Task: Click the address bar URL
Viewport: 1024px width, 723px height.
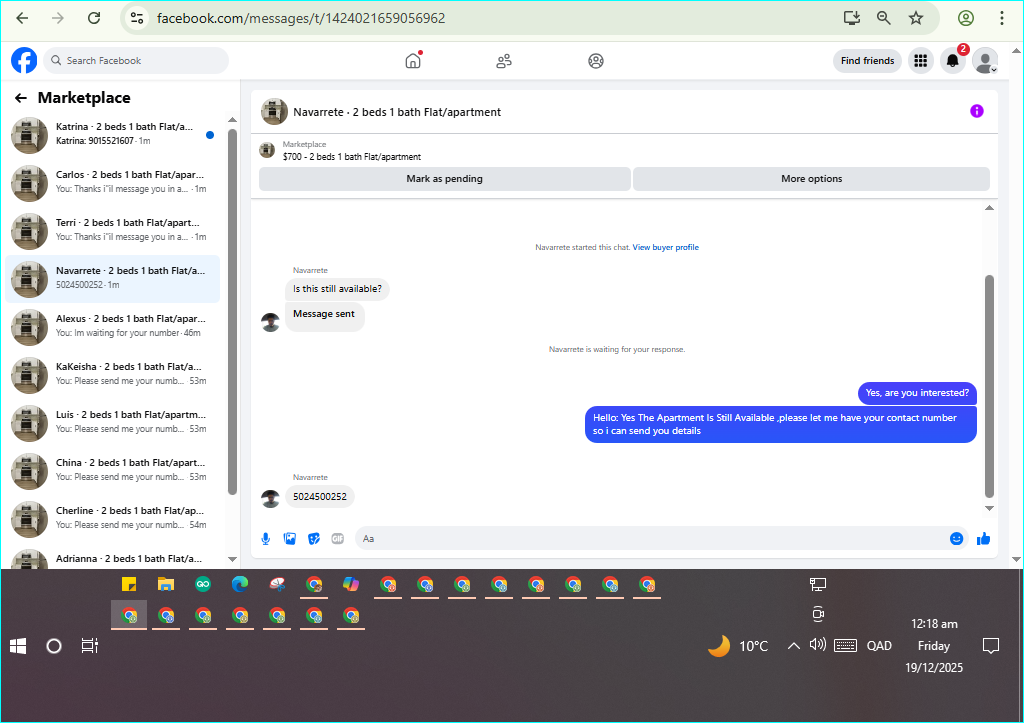Action: [x=301, y=18]
